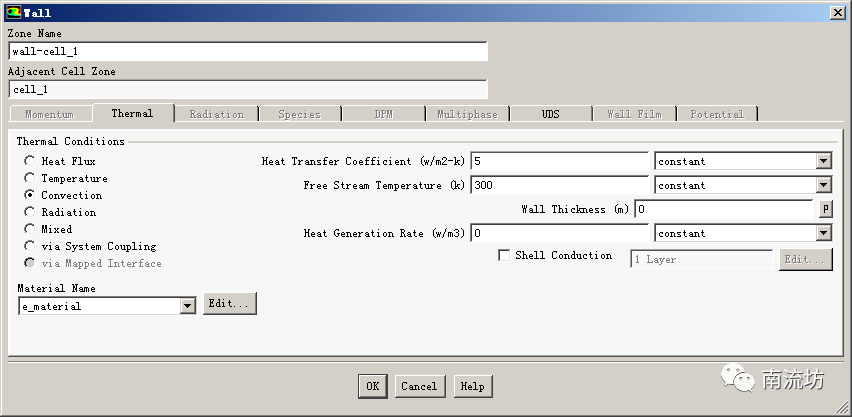852x417 pixels.
Task: Click the Wall Thickness input field
Action: 724,209
